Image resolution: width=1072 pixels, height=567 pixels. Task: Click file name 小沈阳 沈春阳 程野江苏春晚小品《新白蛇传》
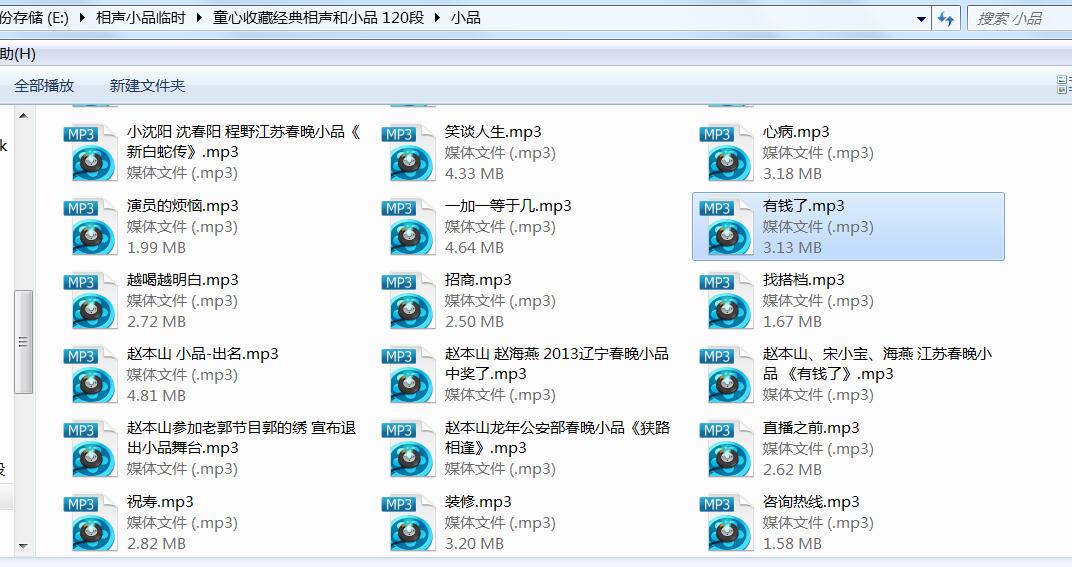(244, 142)
